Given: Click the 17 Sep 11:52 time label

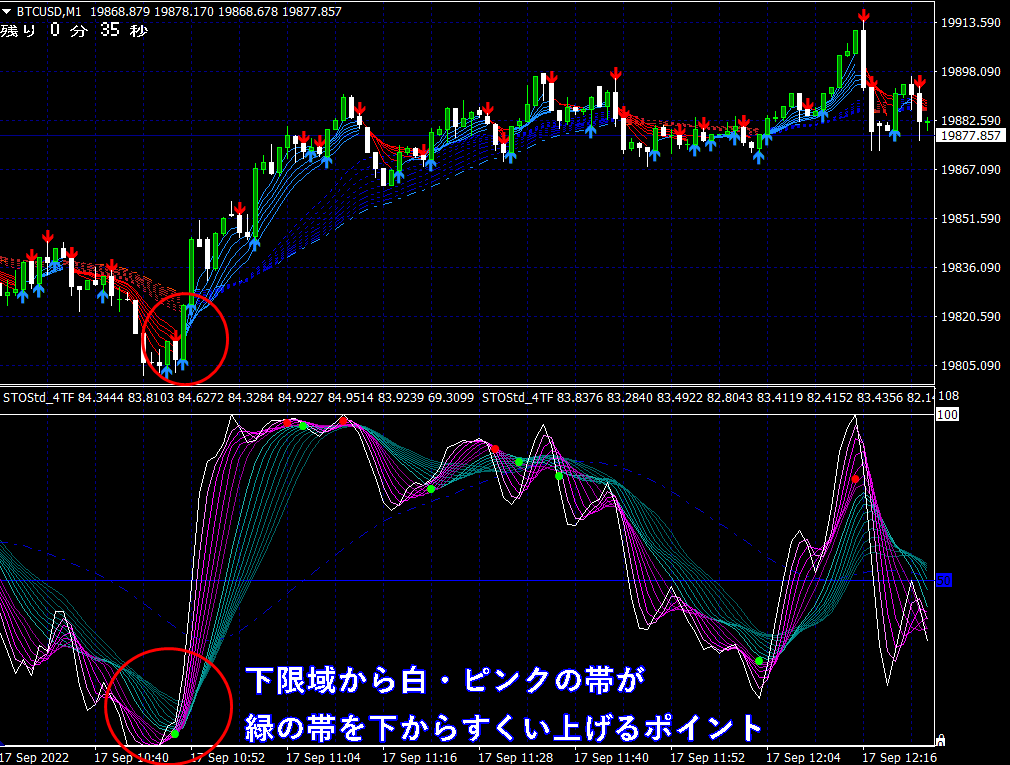Looking at the screenshot, I should tap(707, 757).
